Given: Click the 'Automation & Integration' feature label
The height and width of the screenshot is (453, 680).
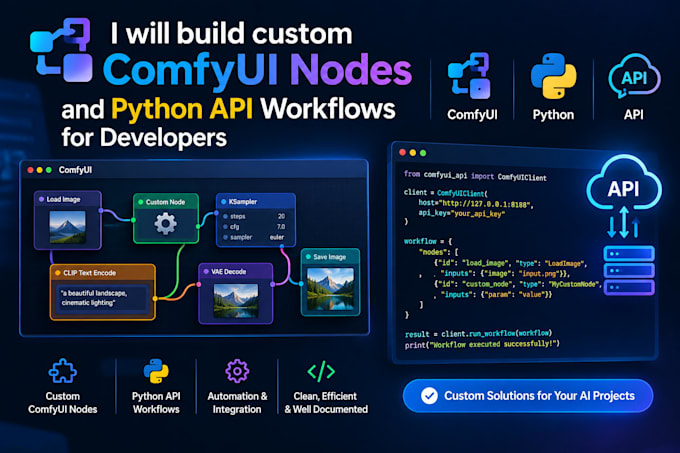Looking at the screenshot, I should point(237,403).
